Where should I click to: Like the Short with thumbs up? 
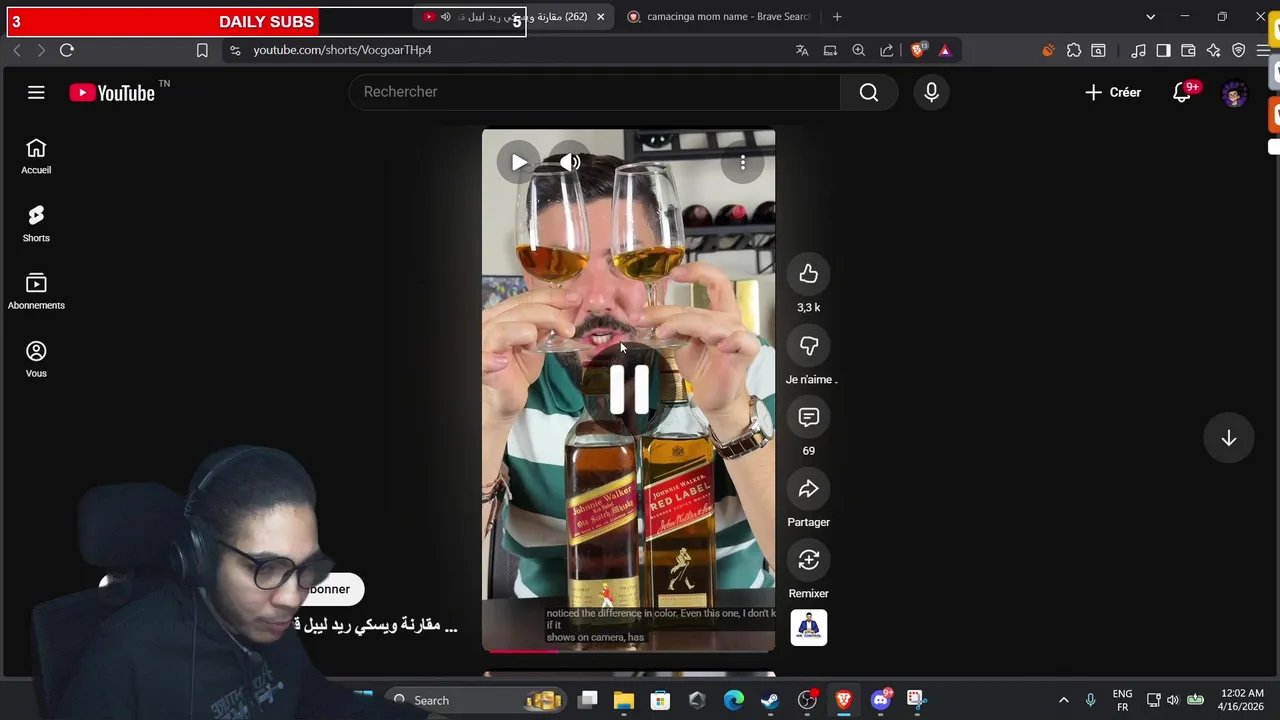pos(809,274)
